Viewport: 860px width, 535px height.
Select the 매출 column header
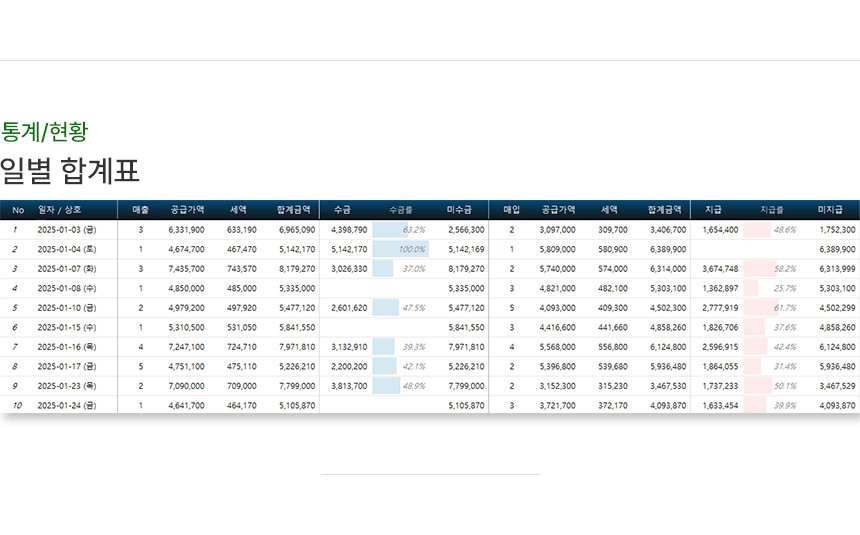click(140, 210)
